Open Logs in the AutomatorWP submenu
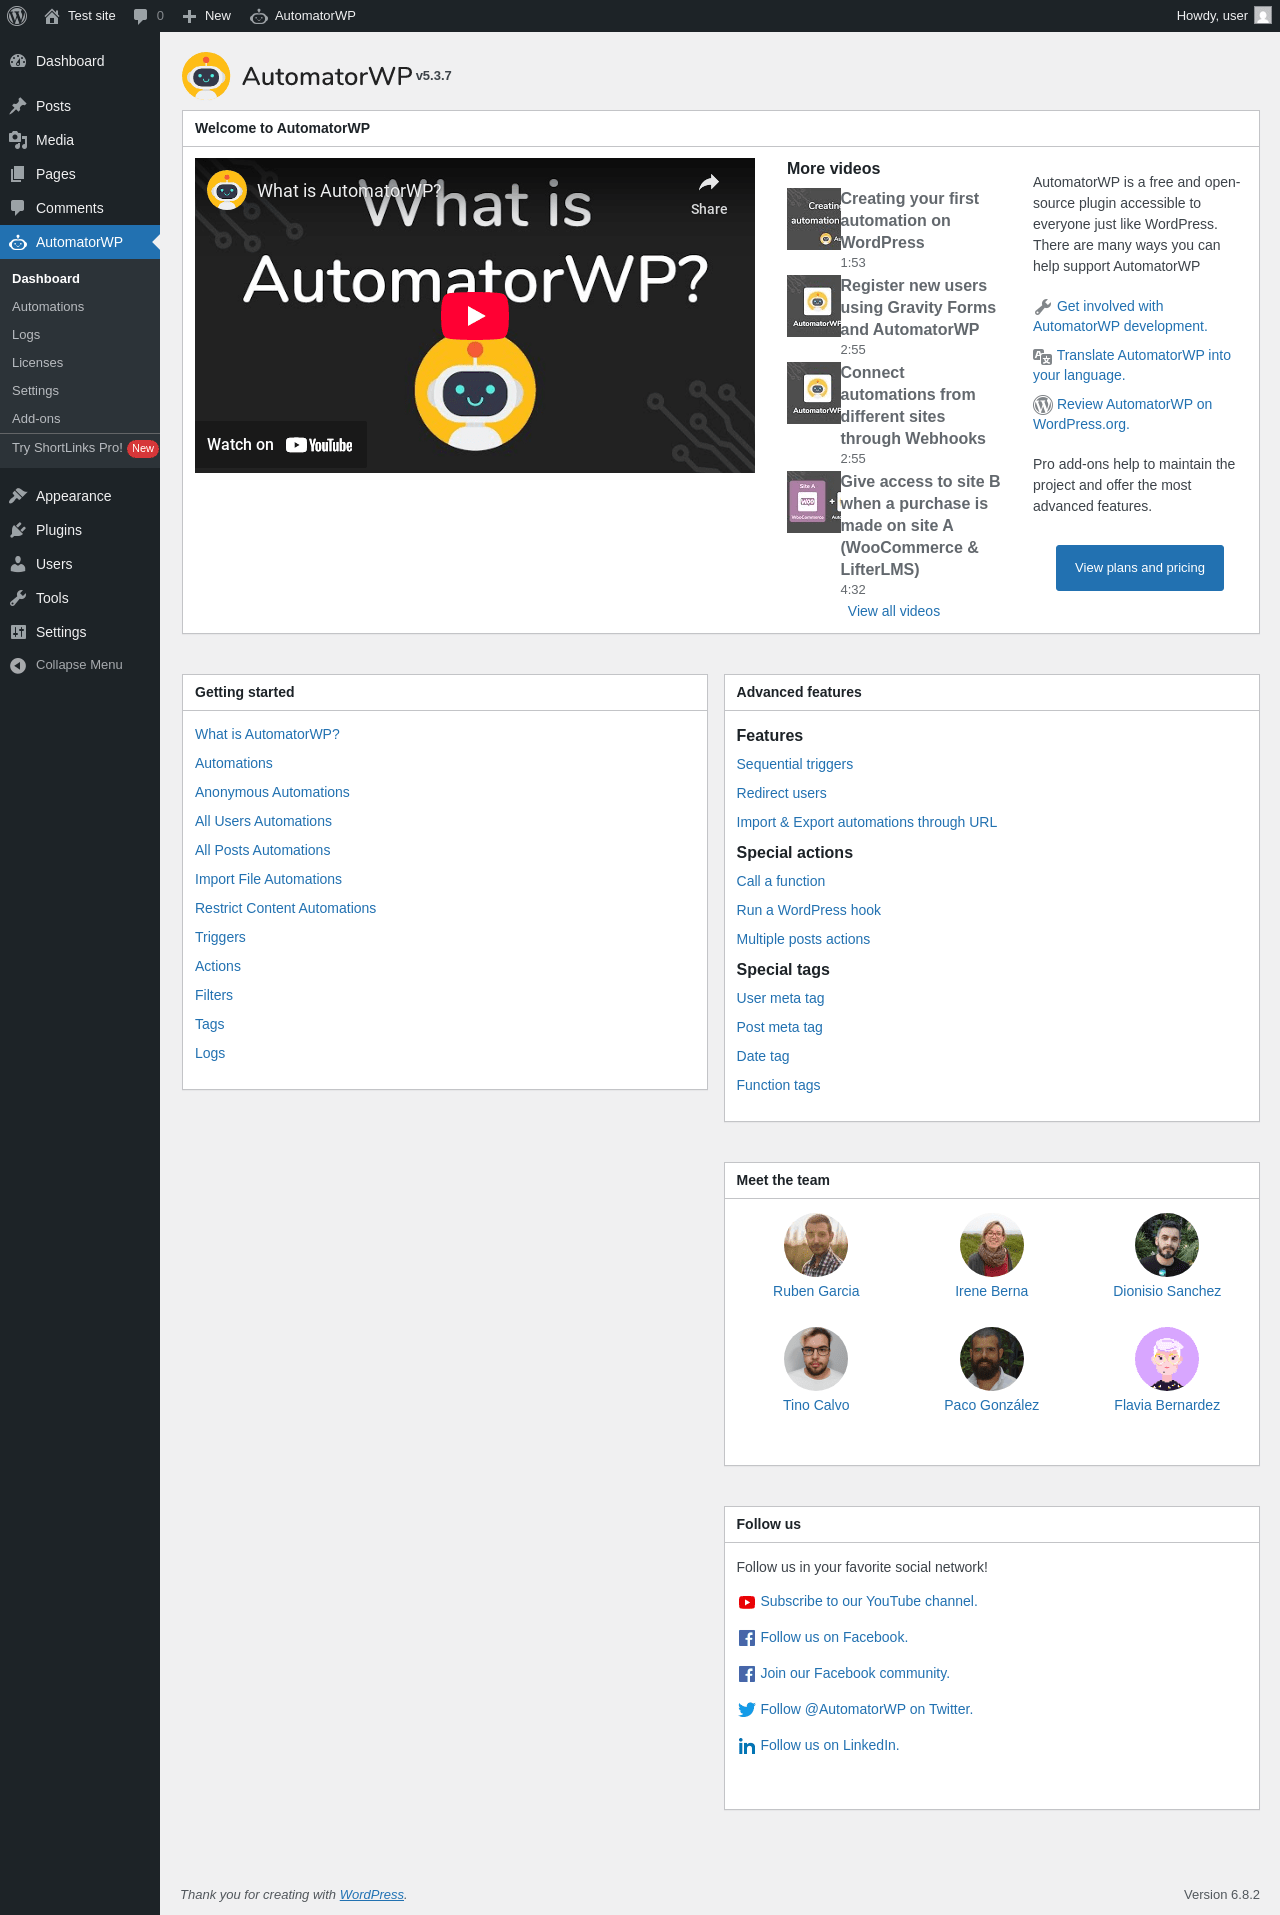This screenshot has height=1915, width=1280. [26, 335]
